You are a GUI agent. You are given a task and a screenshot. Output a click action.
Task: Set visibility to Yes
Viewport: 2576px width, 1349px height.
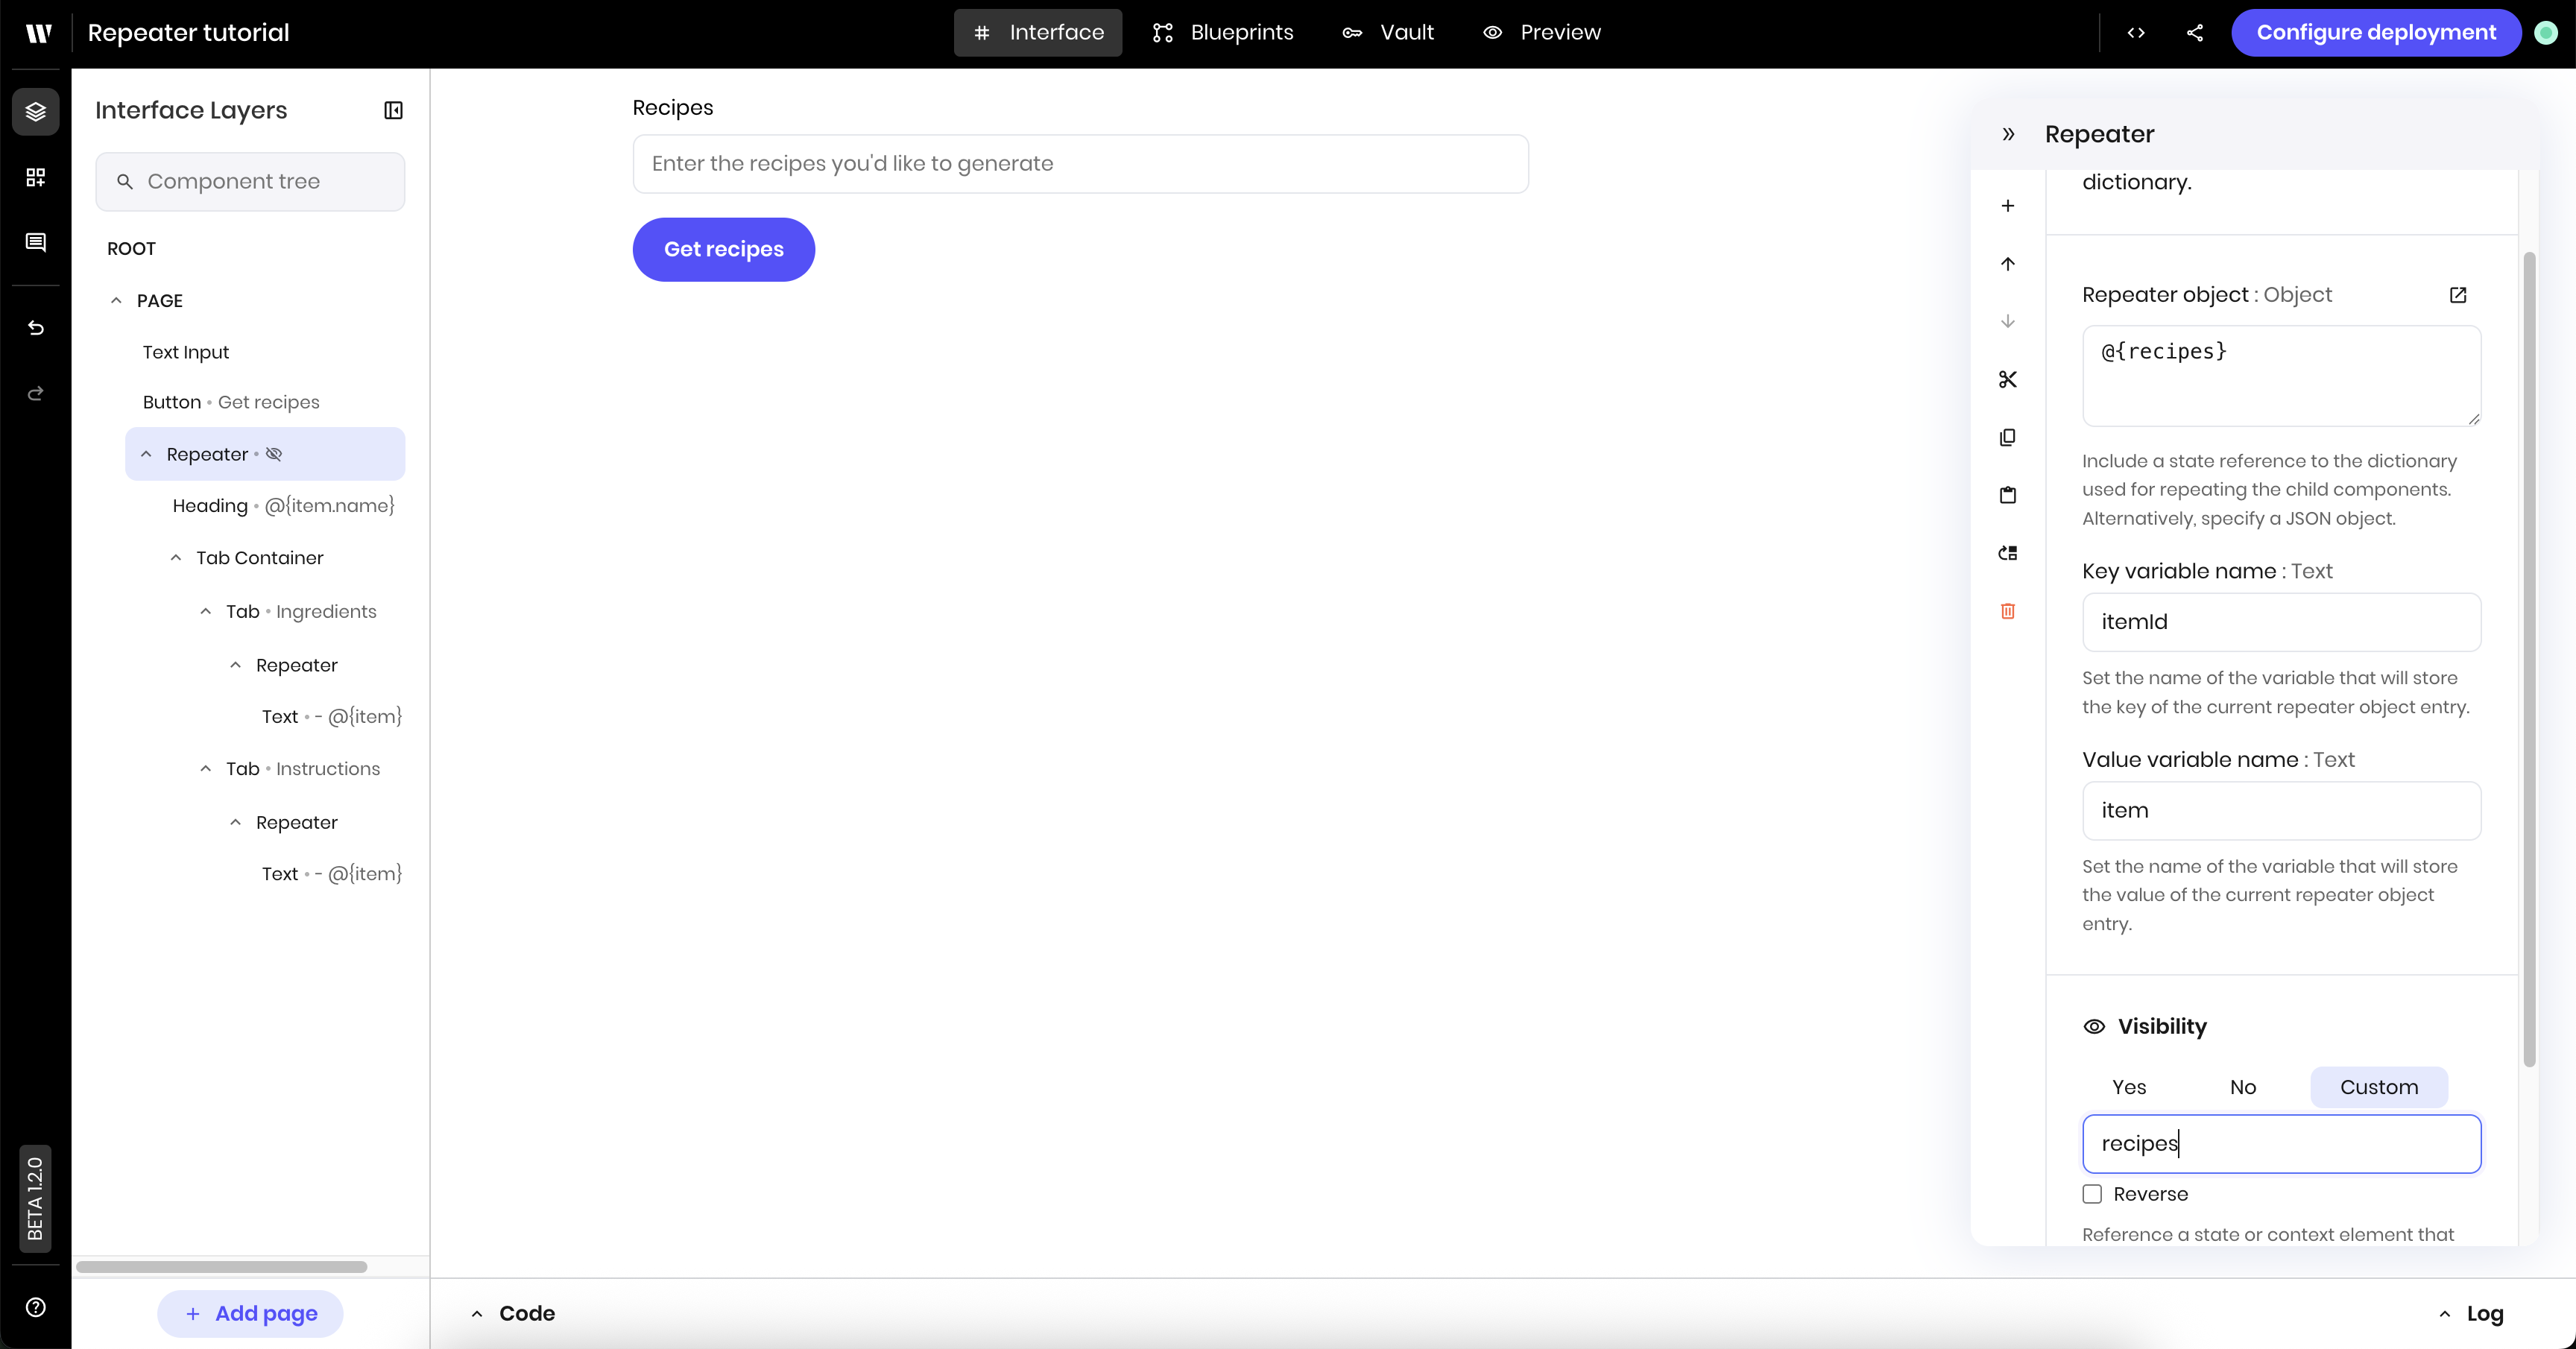click(x=2129, y=1087)
